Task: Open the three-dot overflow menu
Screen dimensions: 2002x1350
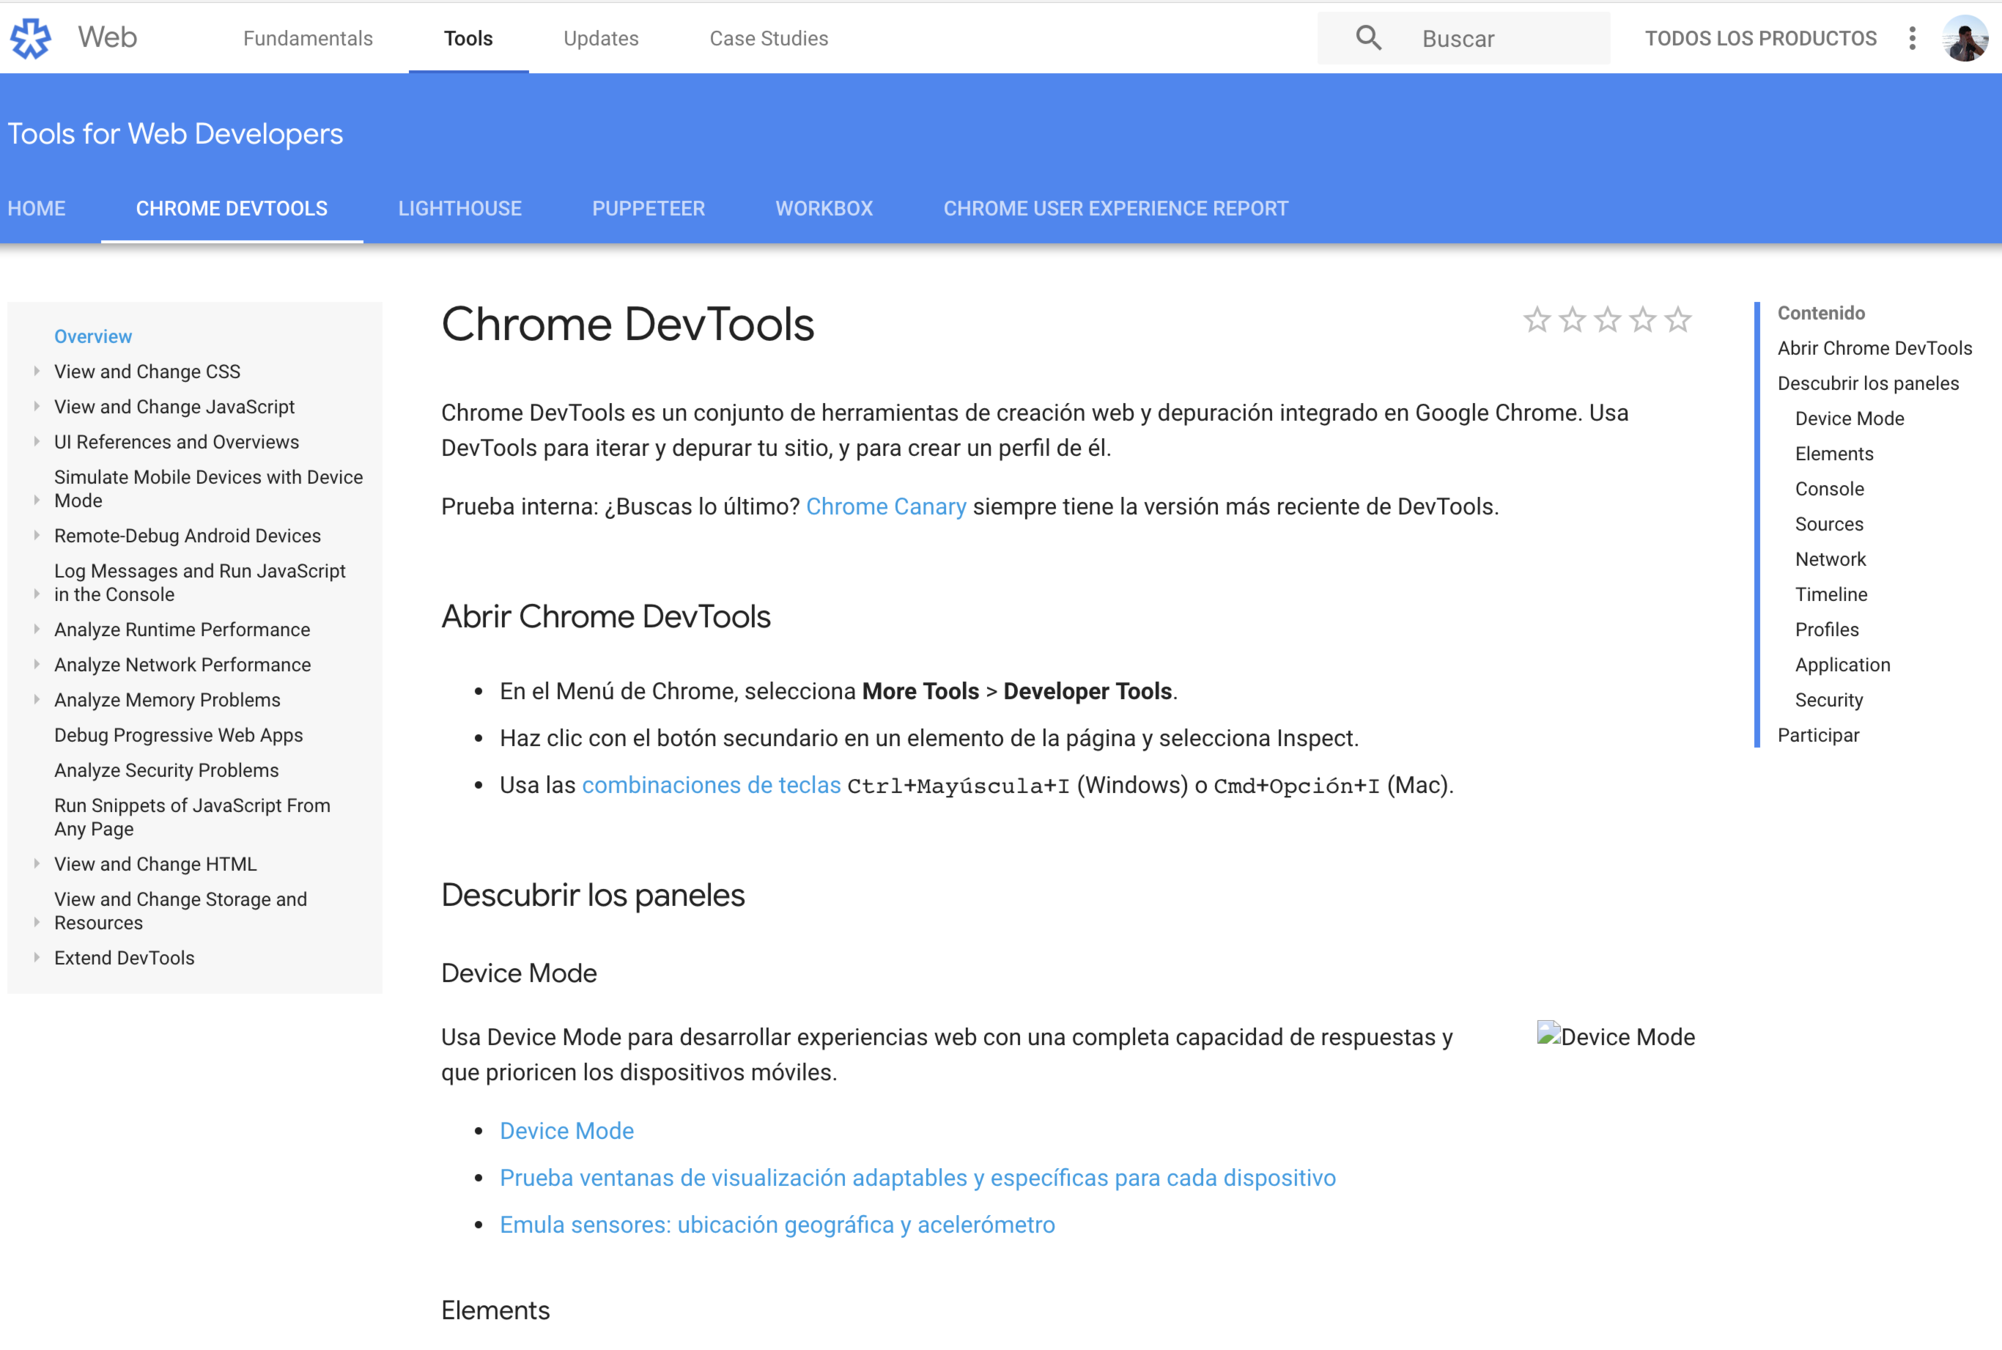Action: (1911, 38)
